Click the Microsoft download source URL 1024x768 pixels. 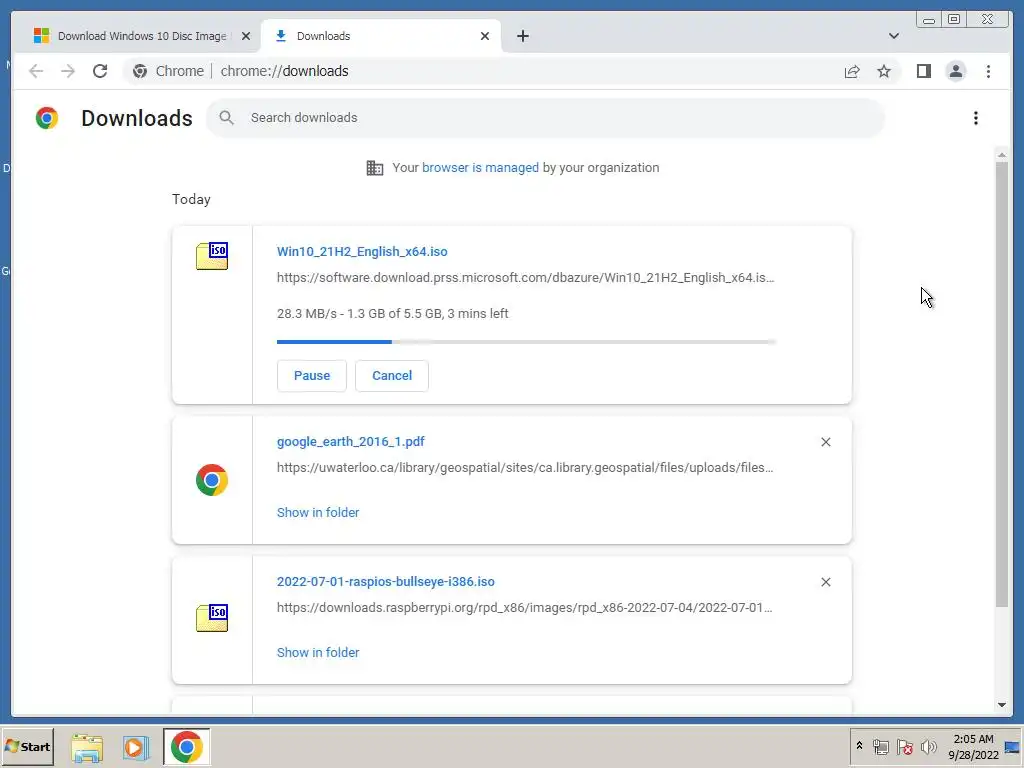525,278
